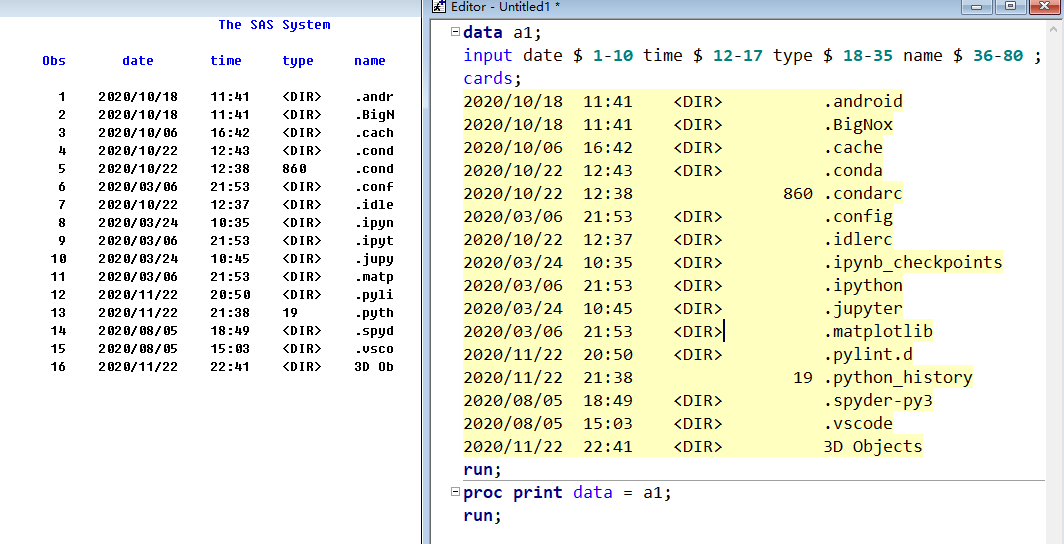Click the 'type' column header in output
Image resolution: width=1064 pixels, height=544 pixels.
(298, 61)
